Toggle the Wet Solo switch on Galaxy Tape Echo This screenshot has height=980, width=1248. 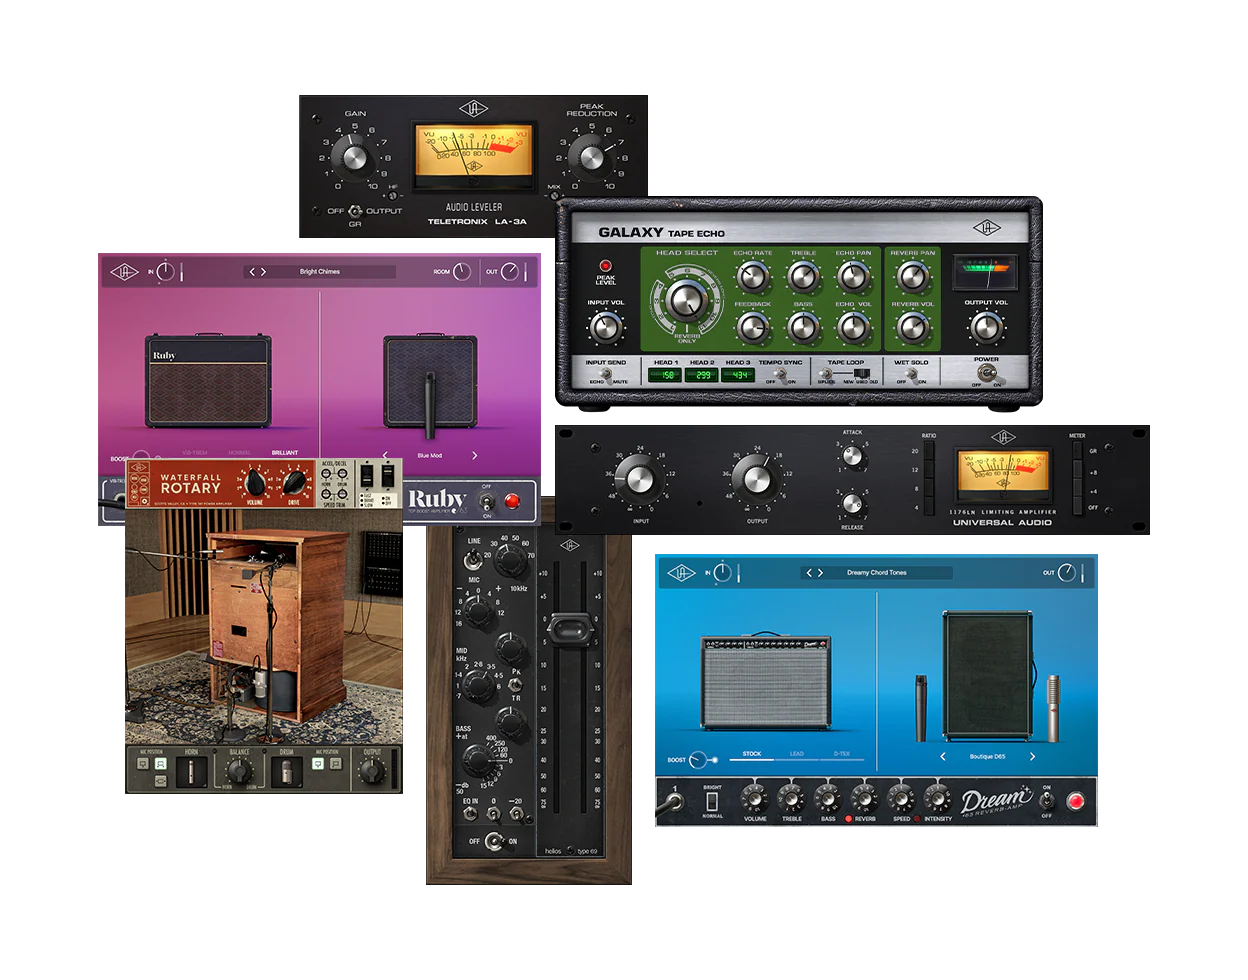911,374
